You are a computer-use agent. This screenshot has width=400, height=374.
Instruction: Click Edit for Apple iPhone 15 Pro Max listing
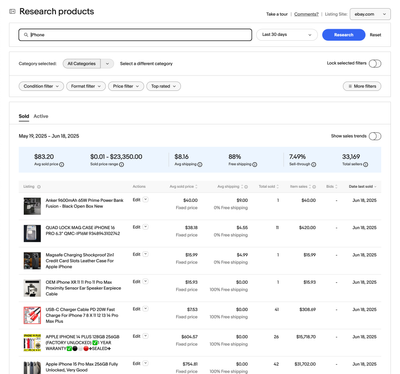[136, 364]
